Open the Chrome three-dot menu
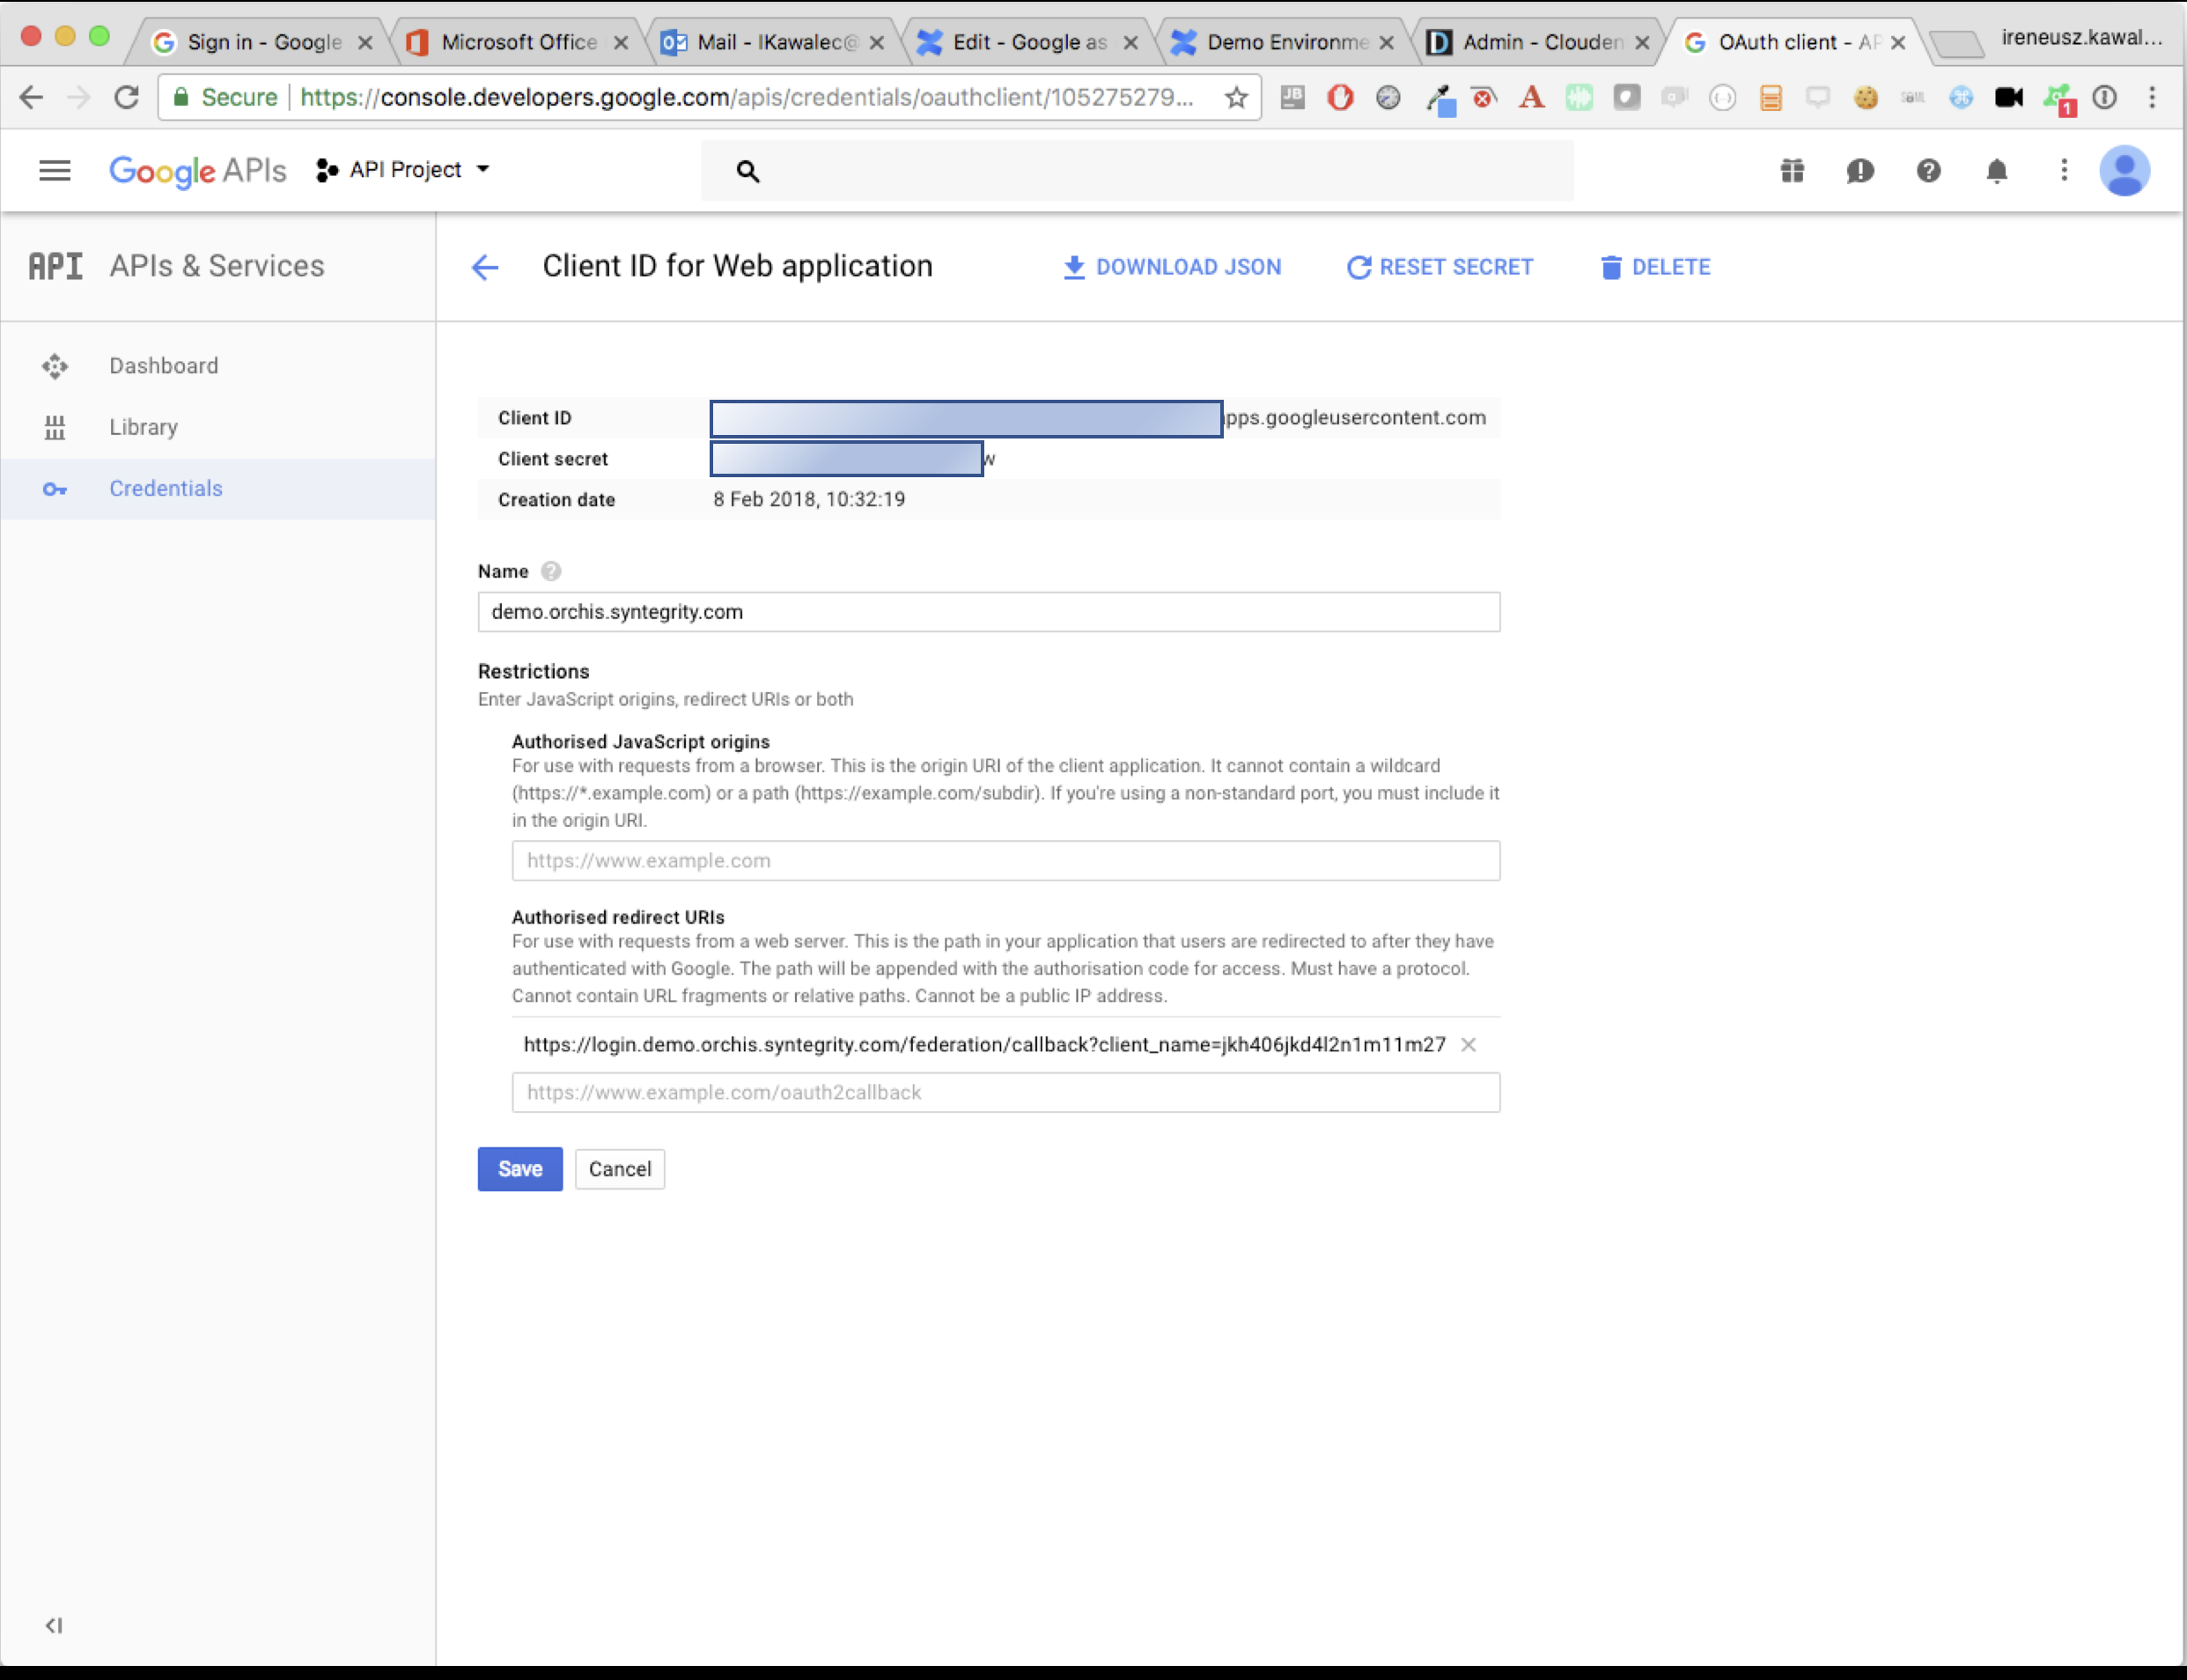The height and width of the screenshot is (1680, 2187). click(2153, 97)
